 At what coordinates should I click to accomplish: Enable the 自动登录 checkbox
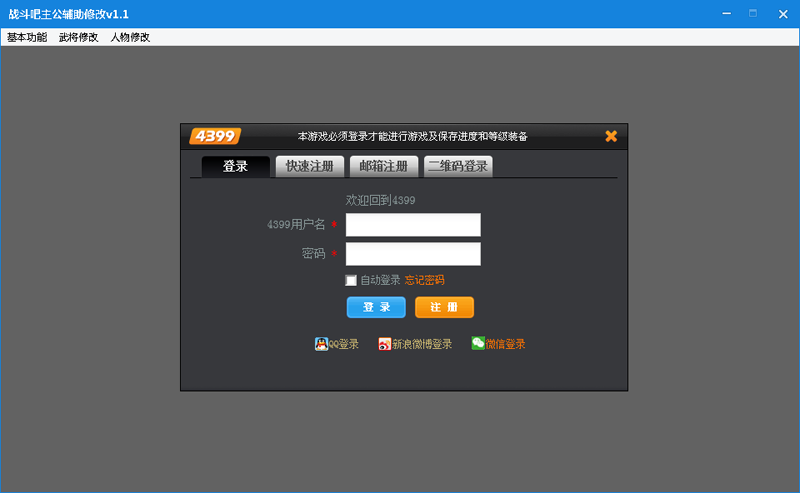(x=351, y=280)
